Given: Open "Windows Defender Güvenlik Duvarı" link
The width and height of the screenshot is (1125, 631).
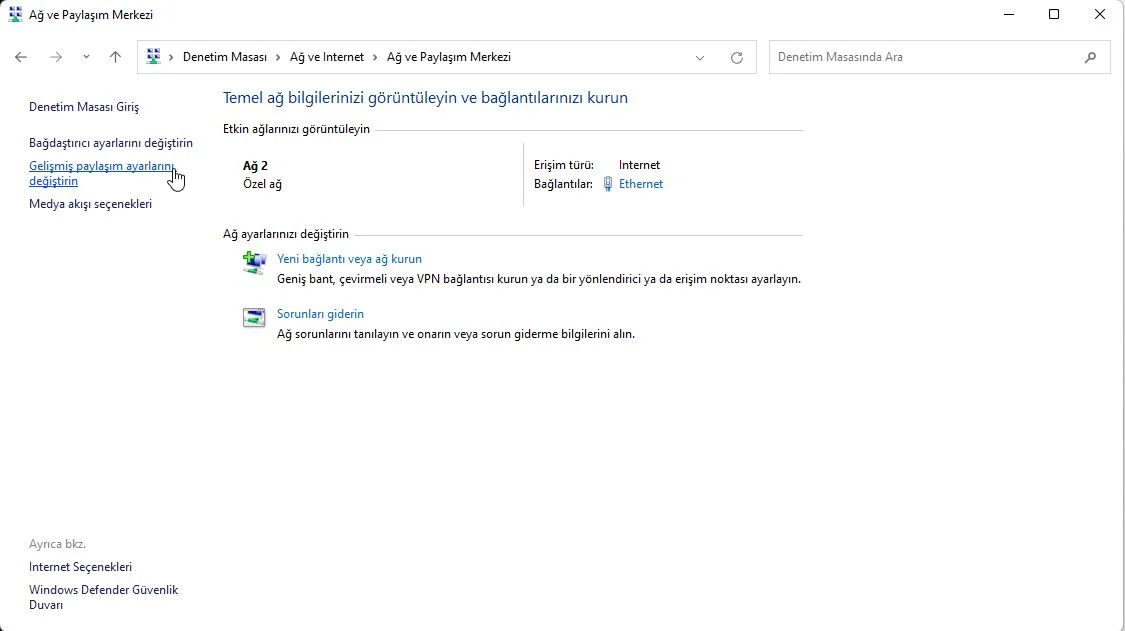Looking at the screenshot, I should (103, 597).
